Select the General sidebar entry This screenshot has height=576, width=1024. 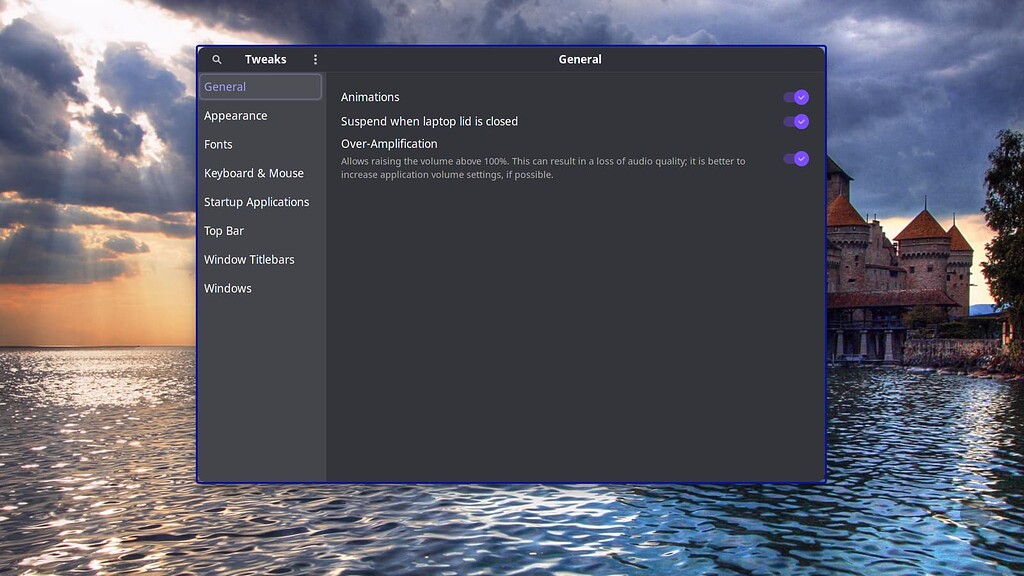pos(224,87)
